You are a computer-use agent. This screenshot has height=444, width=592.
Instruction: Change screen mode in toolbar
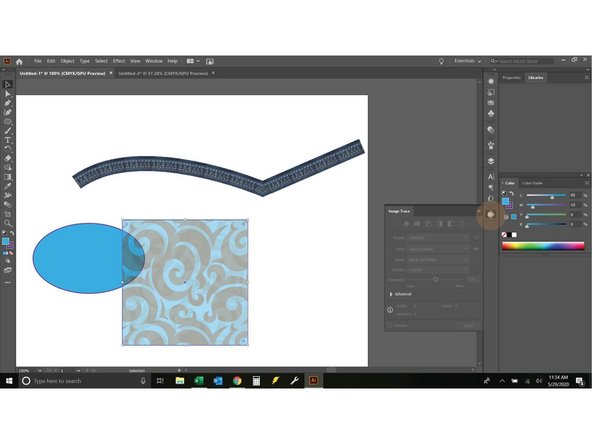pos(8,270)
